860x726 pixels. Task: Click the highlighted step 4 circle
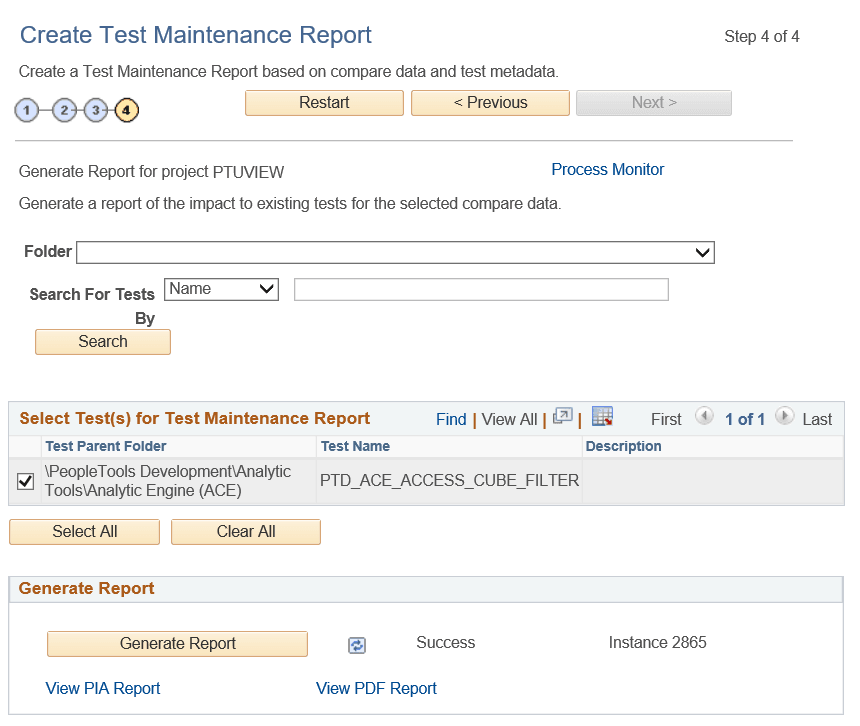tap(126, 110)
